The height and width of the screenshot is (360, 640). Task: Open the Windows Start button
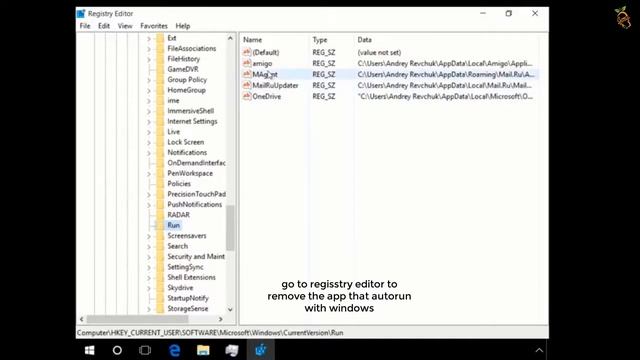[x=89, y=350]
